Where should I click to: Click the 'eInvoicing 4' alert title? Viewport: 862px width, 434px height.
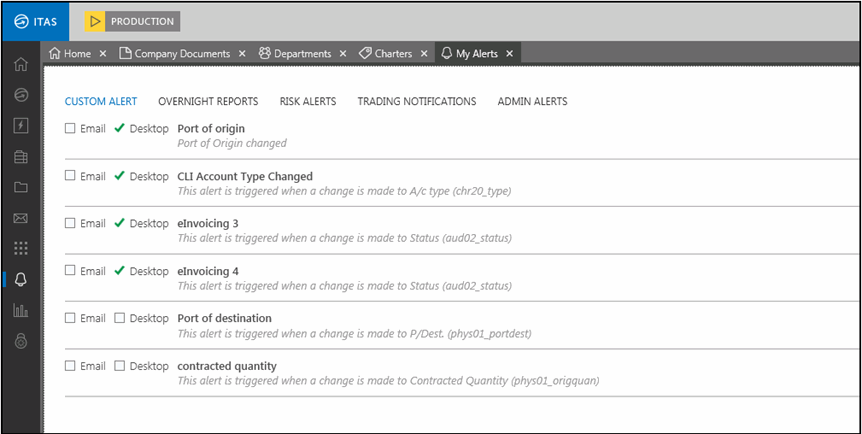[x=208, y=271]
